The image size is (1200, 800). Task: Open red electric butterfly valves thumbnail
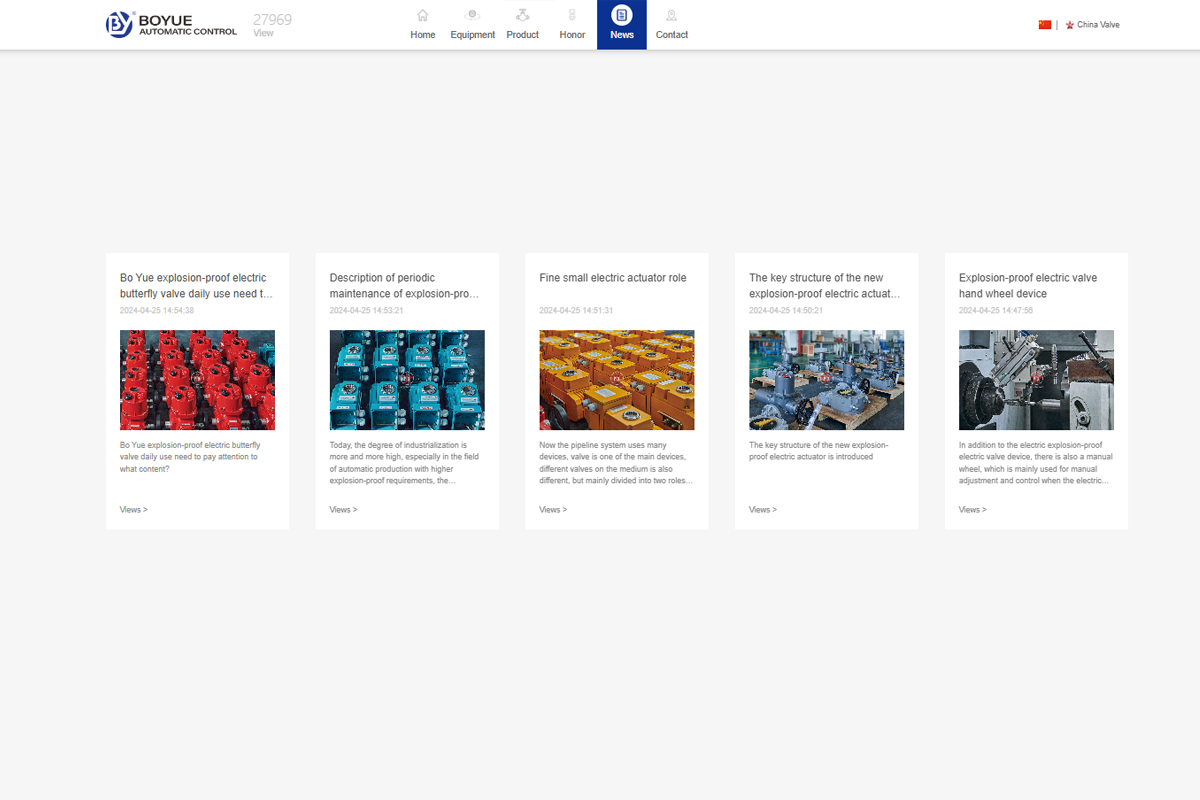[197, 380]
